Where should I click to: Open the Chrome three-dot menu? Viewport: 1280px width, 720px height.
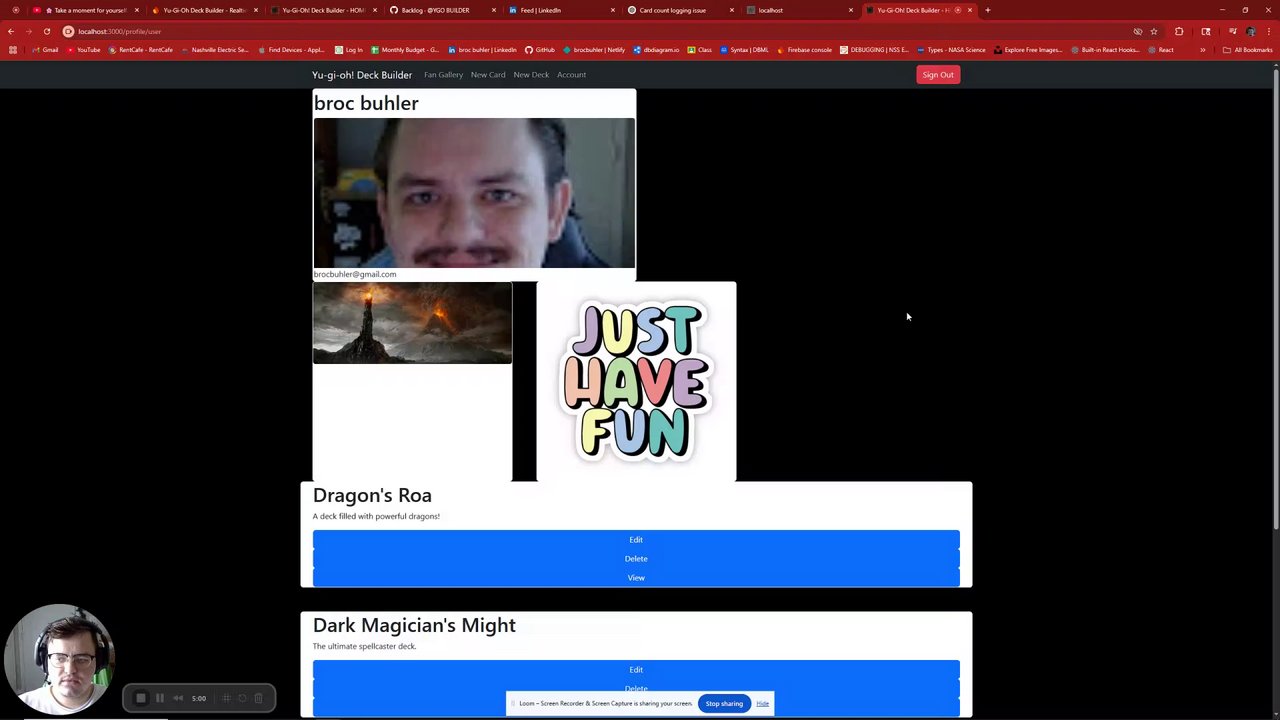(x=1268, y=31)
